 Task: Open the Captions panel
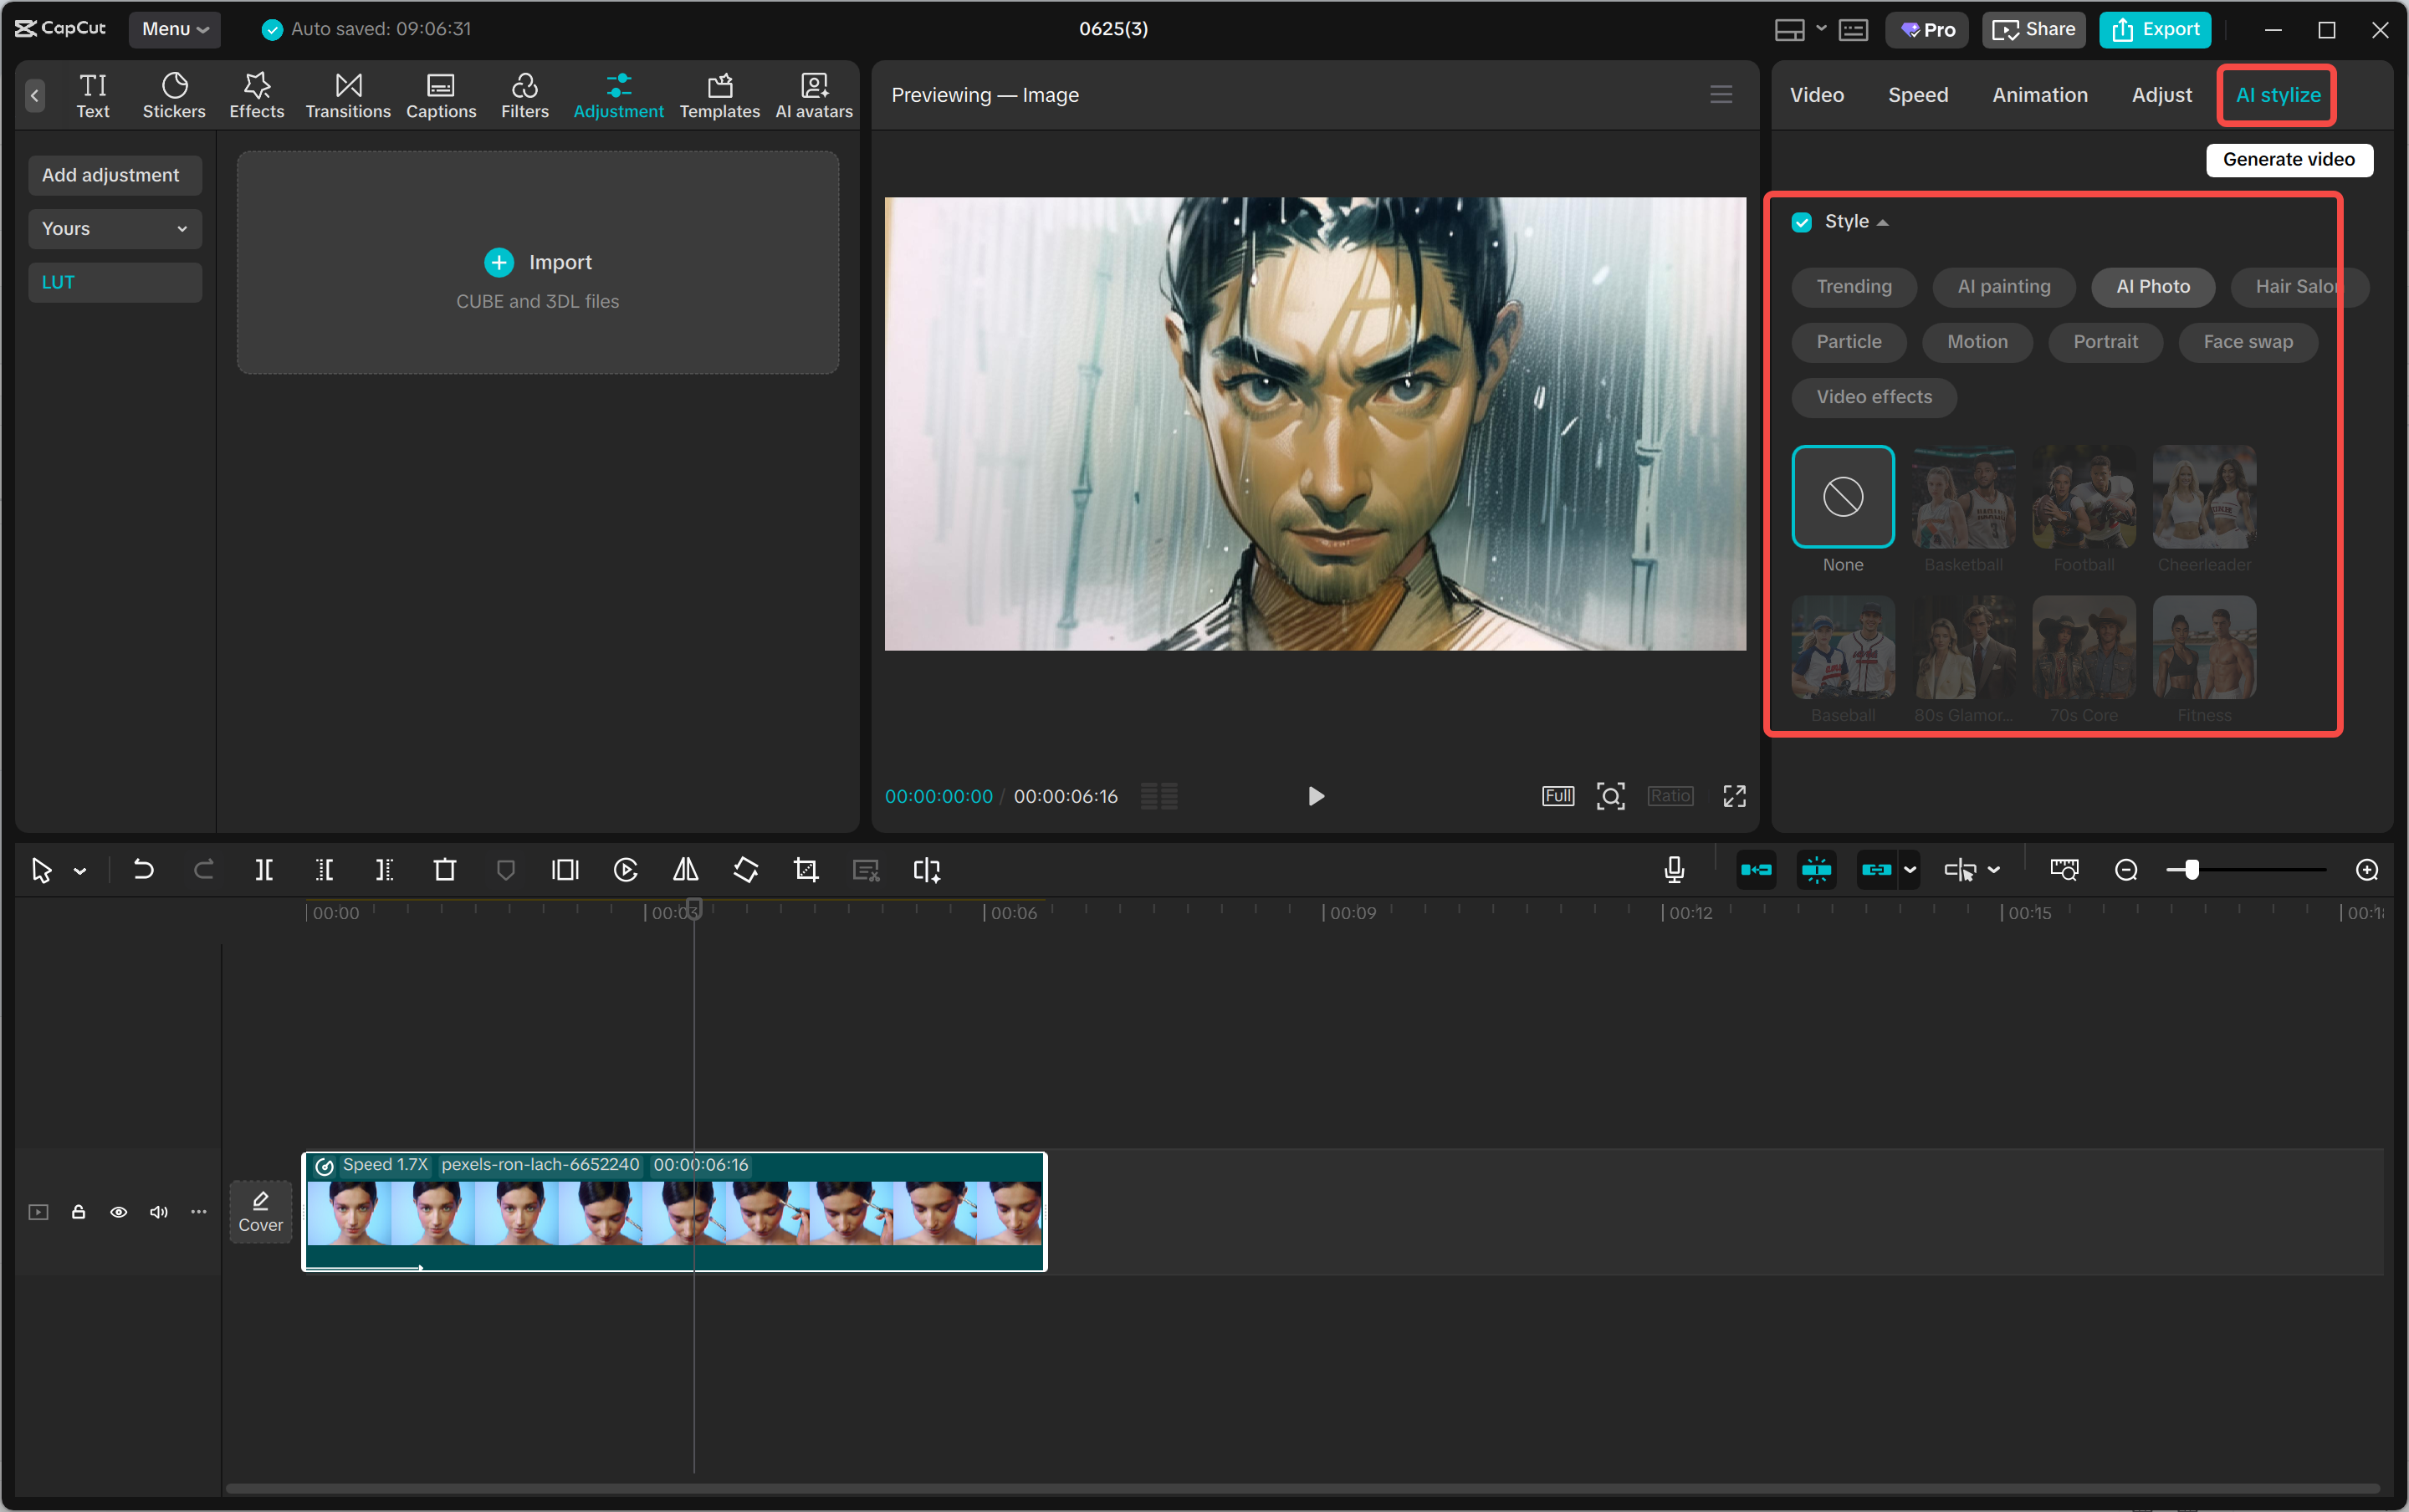point(441,95)
